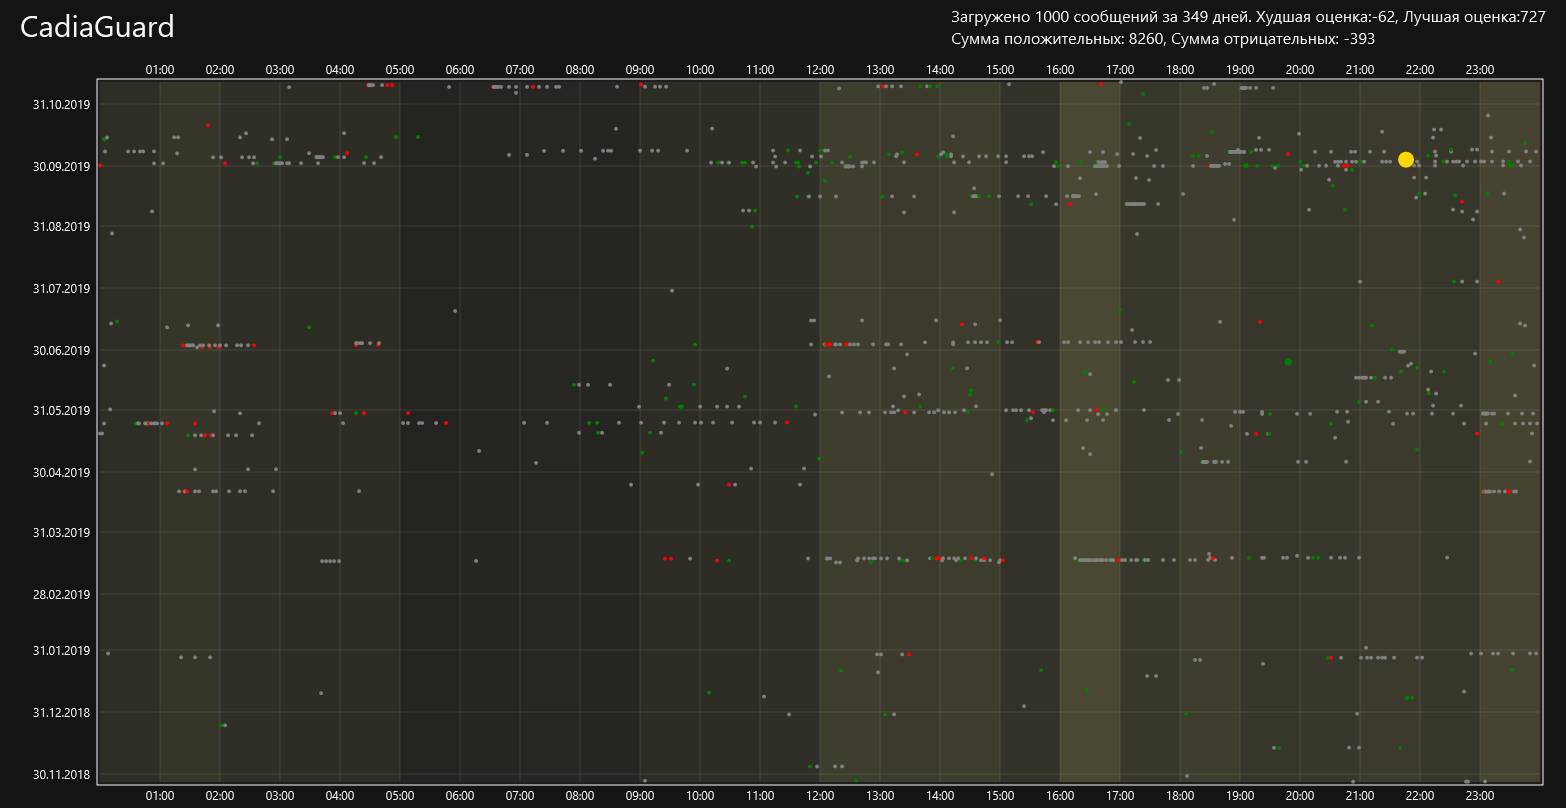
Task: Click 06:00 on the bottom time axis
Action: tap(460, 797)
